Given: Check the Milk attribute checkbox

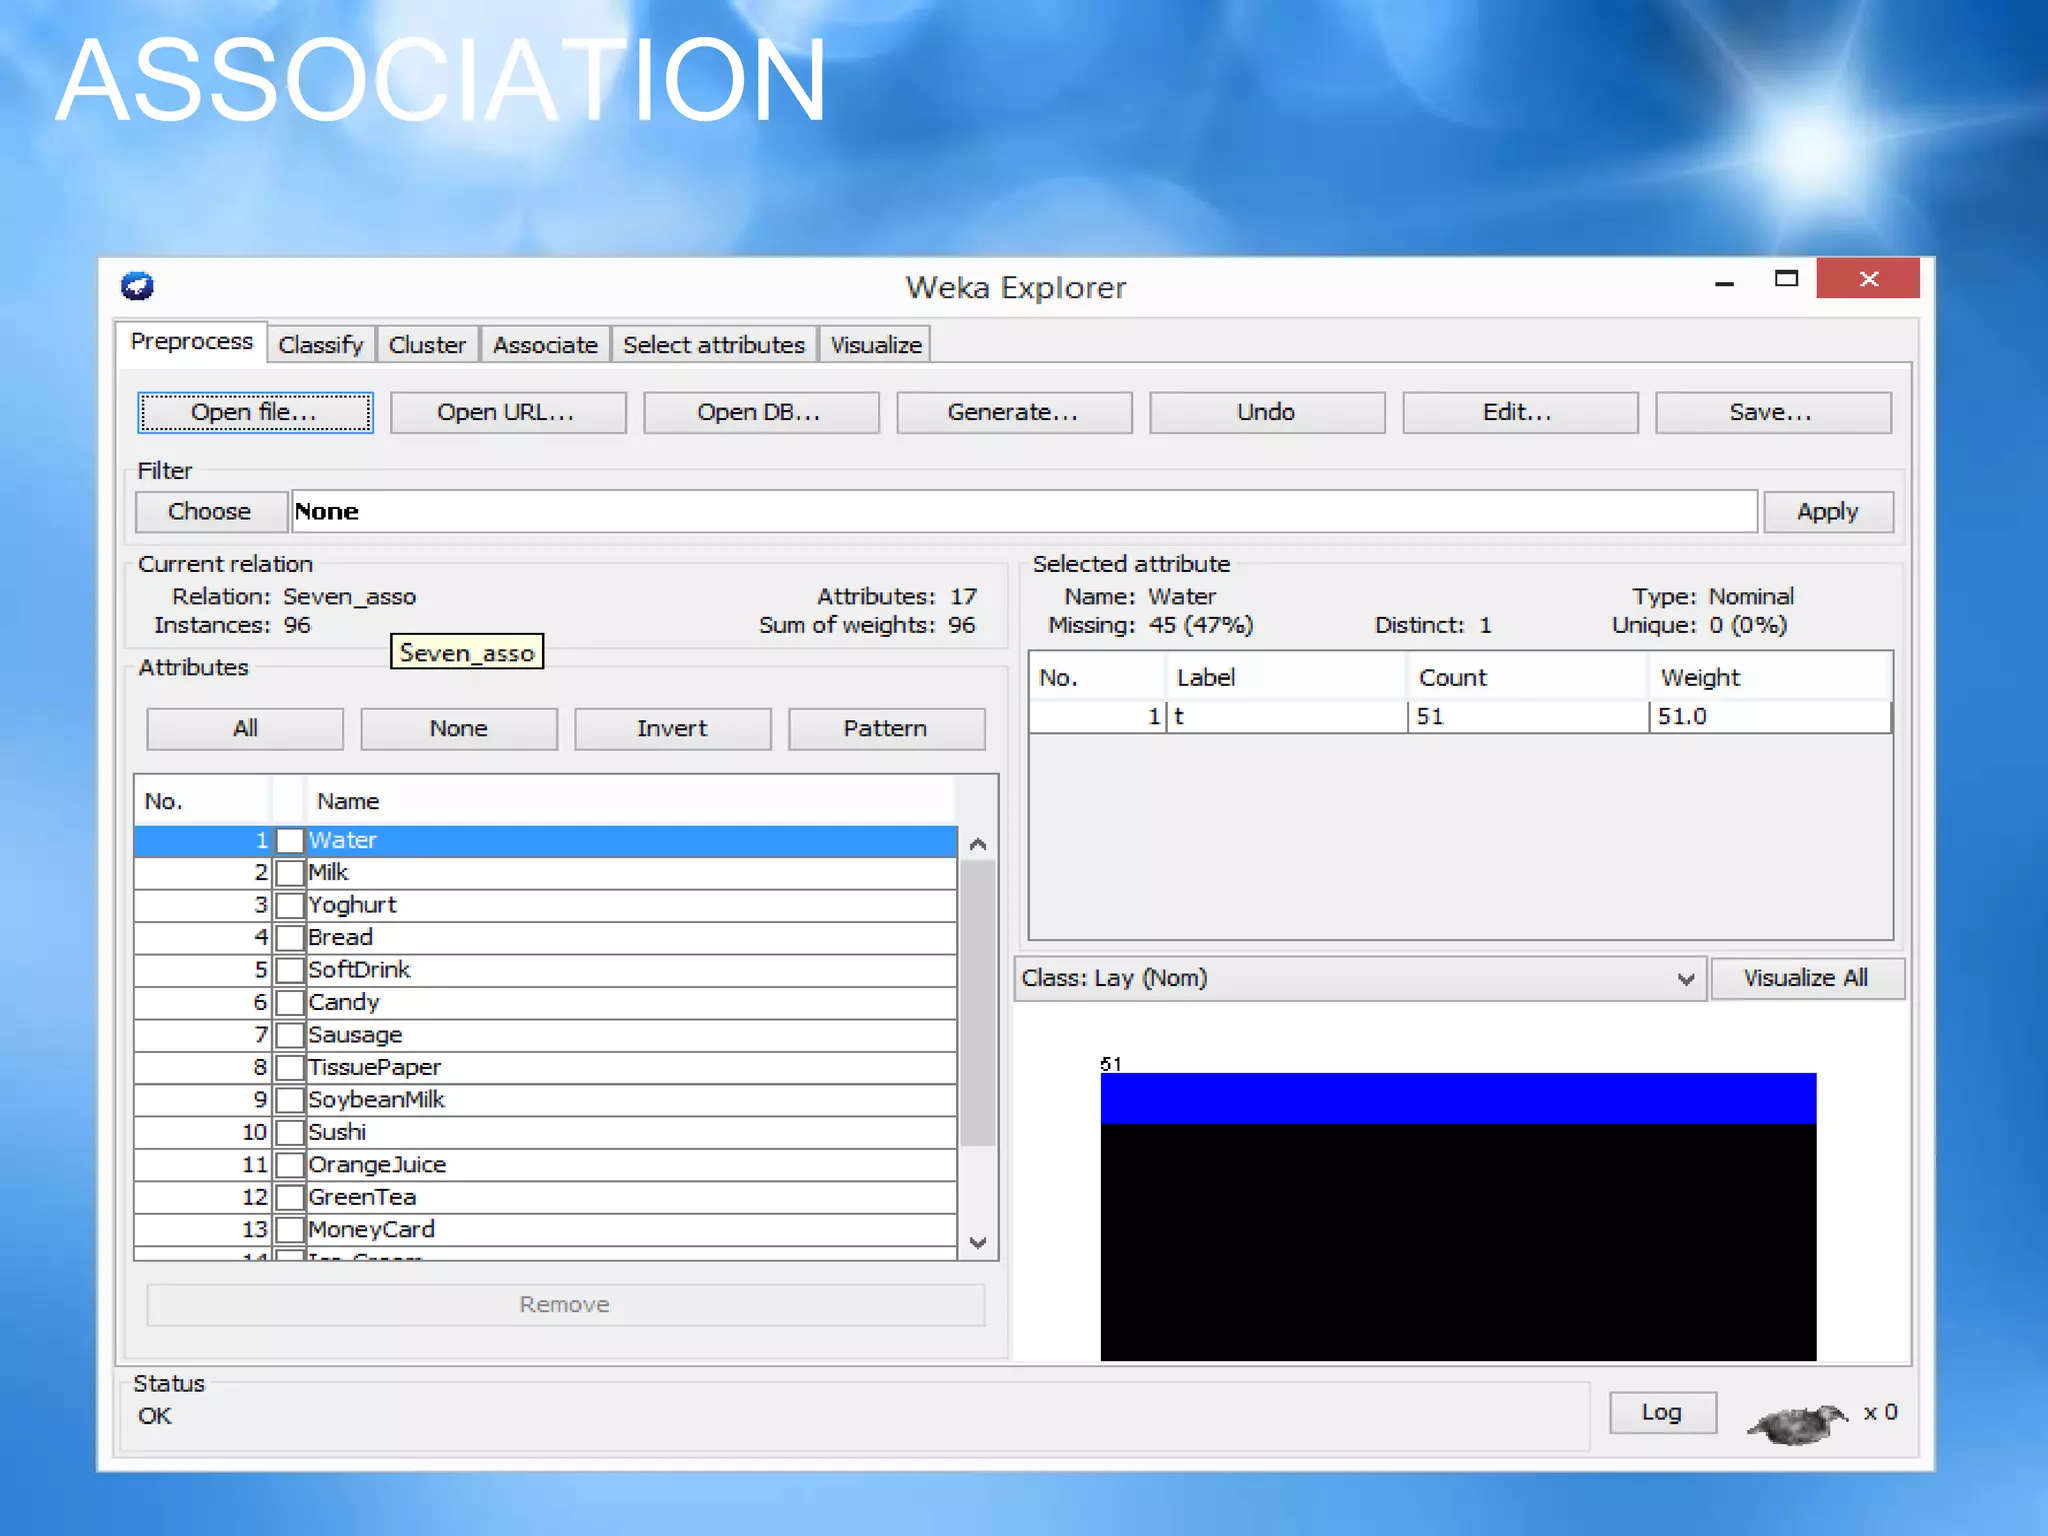Looking at the screenshot, I should click(290, 873).
